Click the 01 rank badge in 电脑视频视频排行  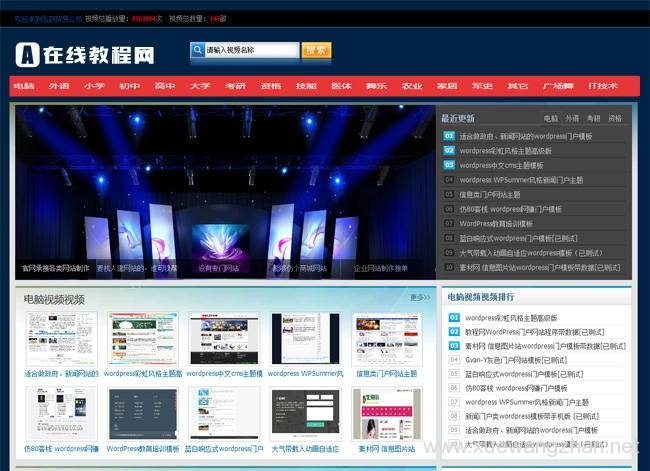(x=455, y=318)
